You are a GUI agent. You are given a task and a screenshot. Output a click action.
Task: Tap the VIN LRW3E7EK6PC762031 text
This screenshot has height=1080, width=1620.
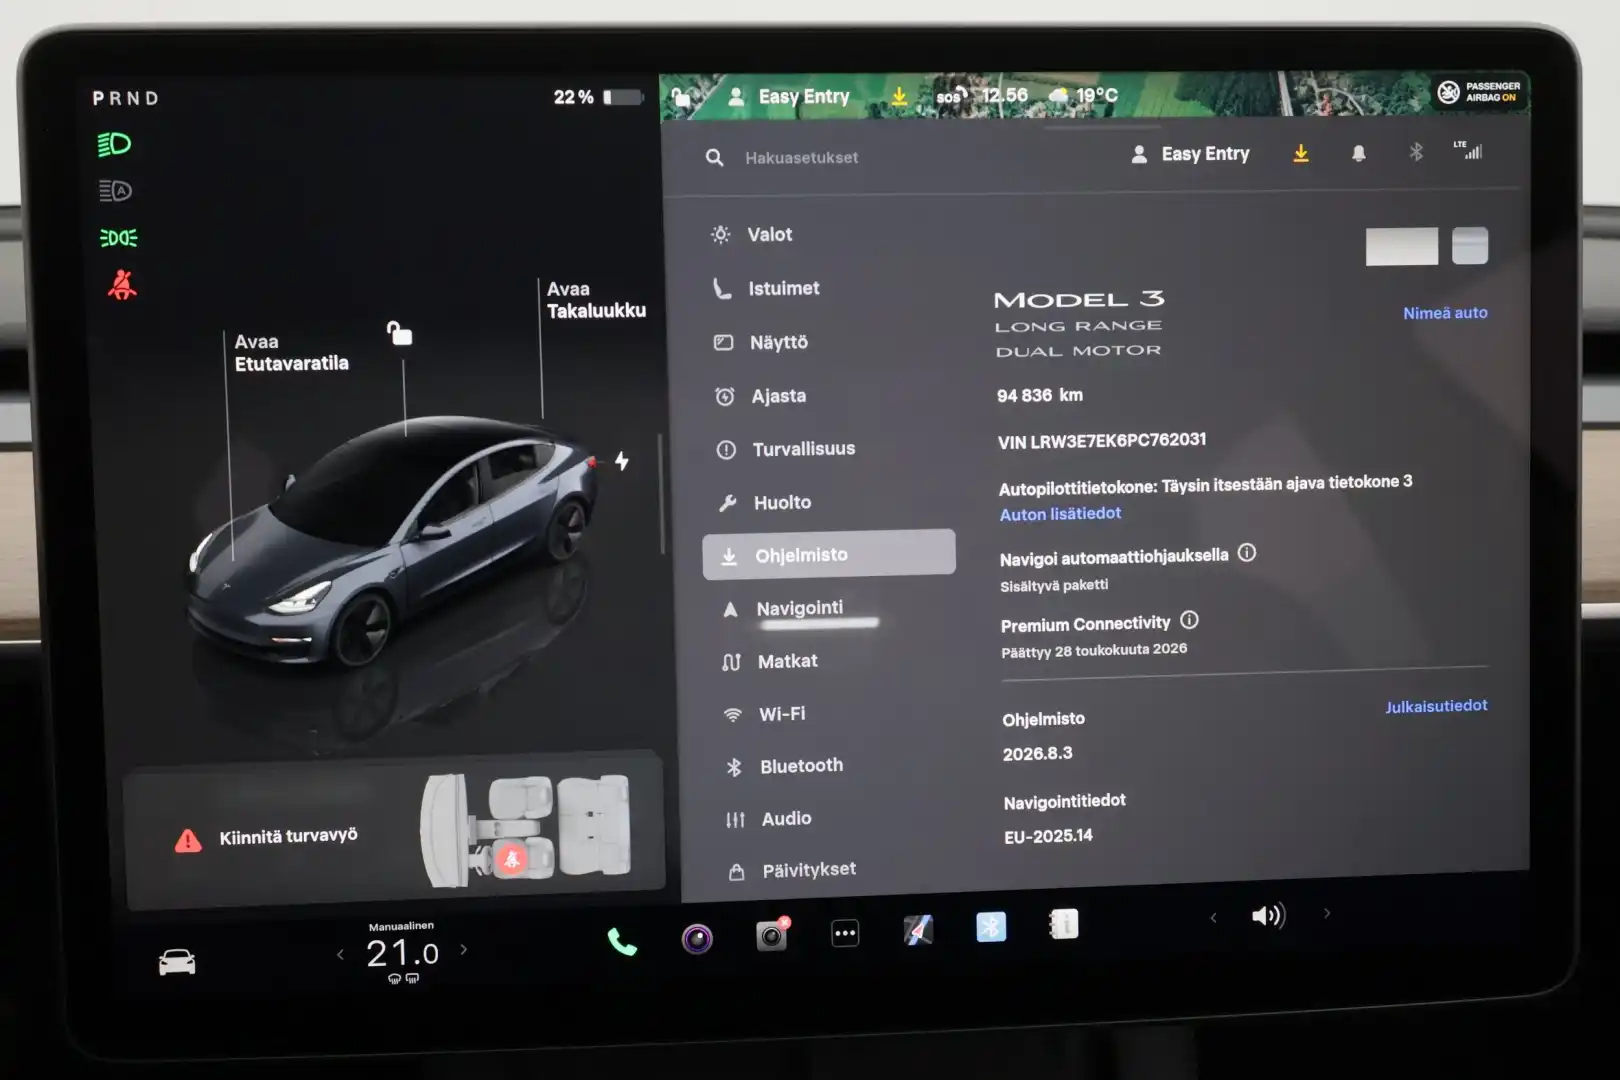coord(1102,440)
